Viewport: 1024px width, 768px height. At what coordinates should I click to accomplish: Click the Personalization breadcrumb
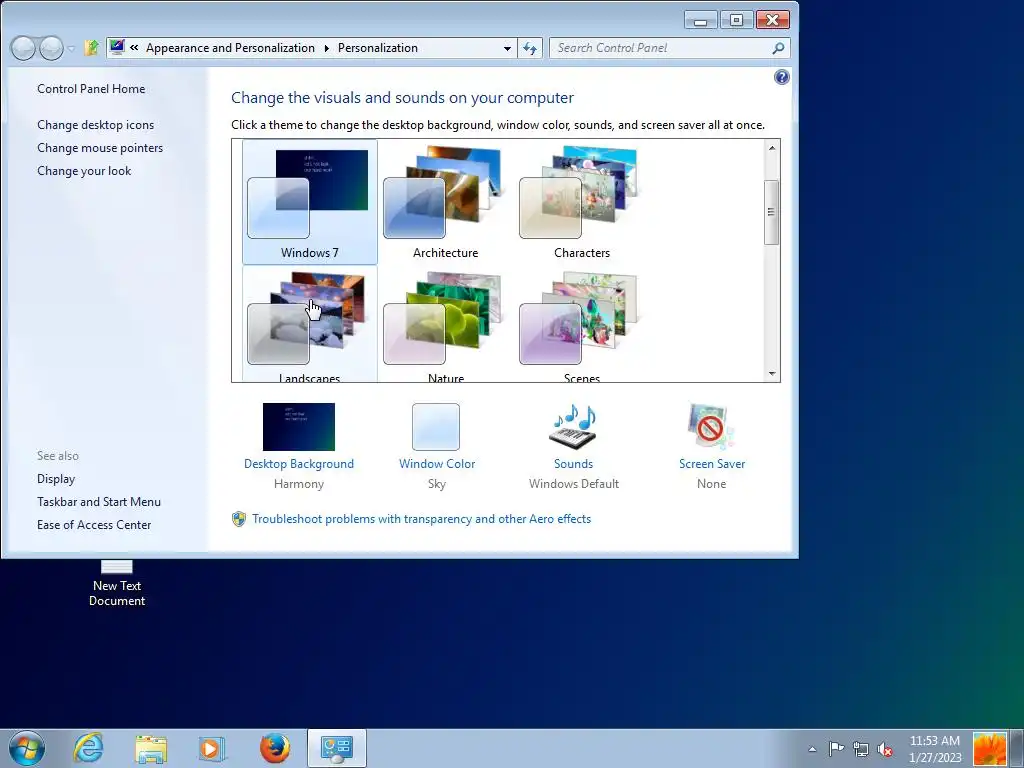[377, 48]
